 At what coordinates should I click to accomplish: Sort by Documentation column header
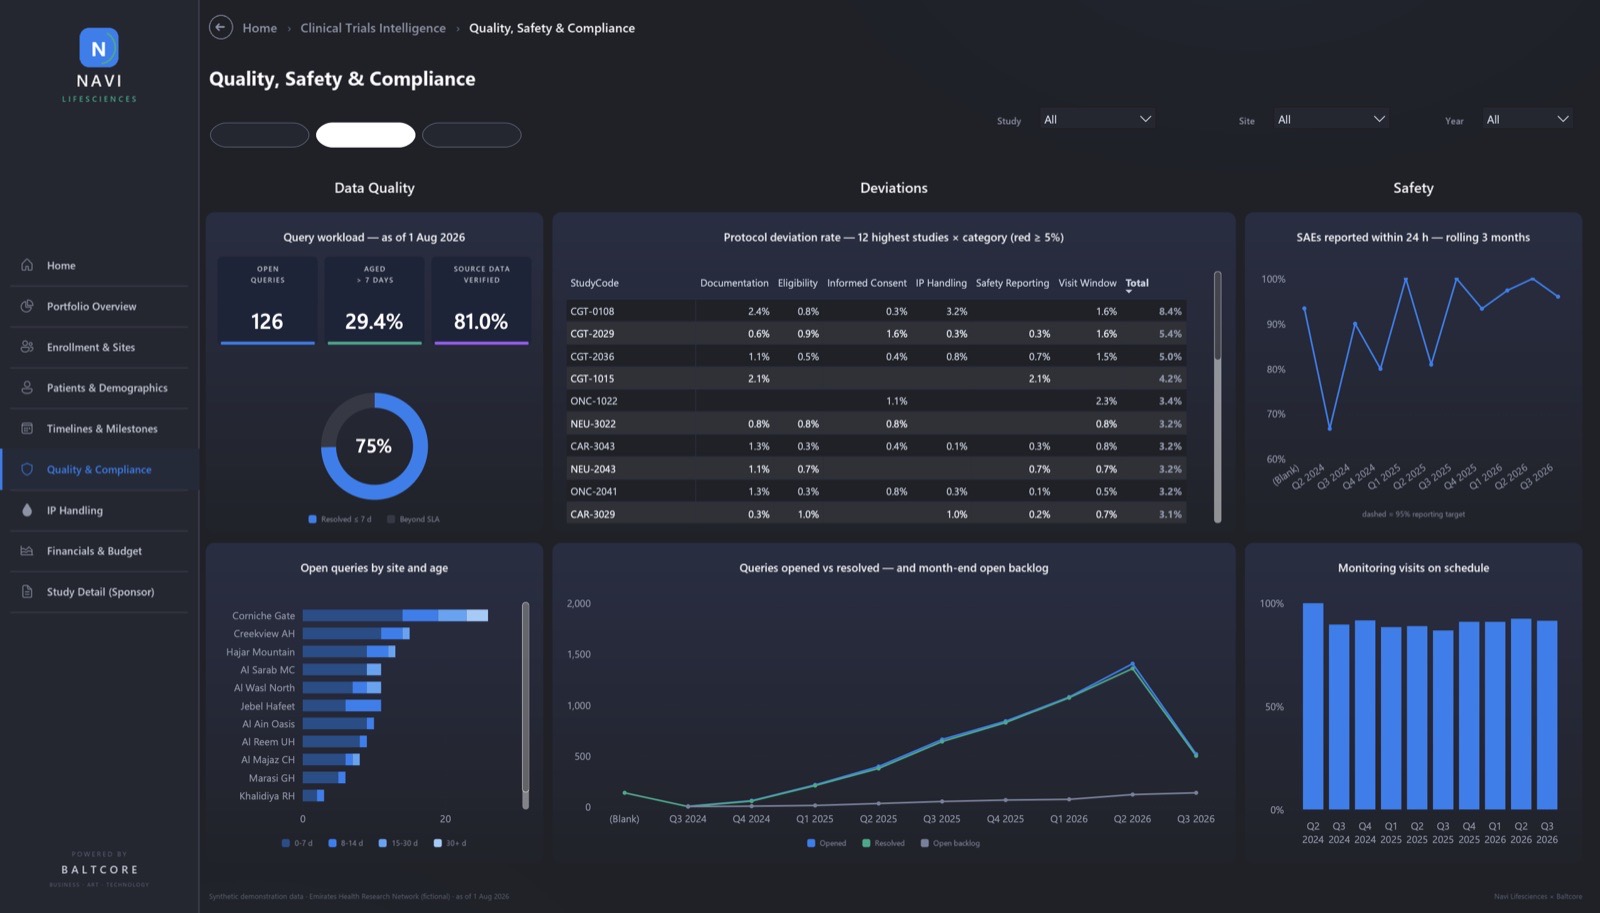(x=734, y=283)
